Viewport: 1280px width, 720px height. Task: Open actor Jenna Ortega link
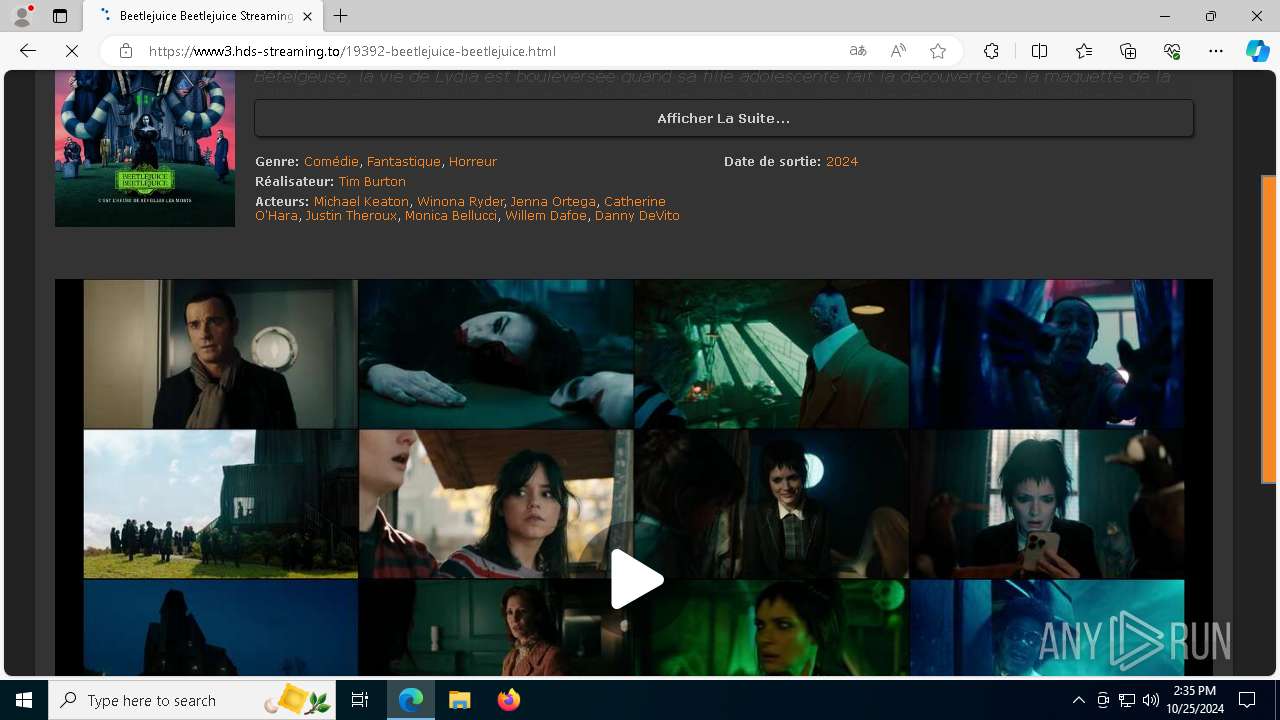pos(553,201)
